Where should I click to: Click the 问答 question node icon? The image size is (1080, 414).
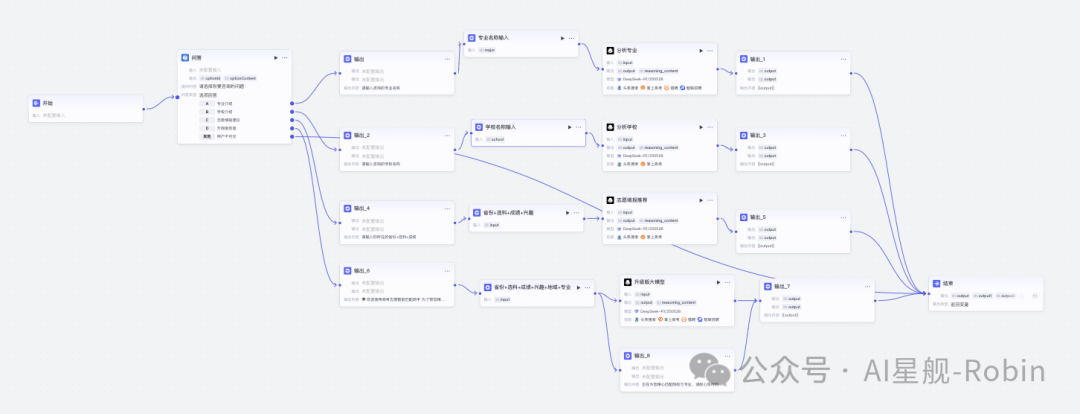point(184,58)
